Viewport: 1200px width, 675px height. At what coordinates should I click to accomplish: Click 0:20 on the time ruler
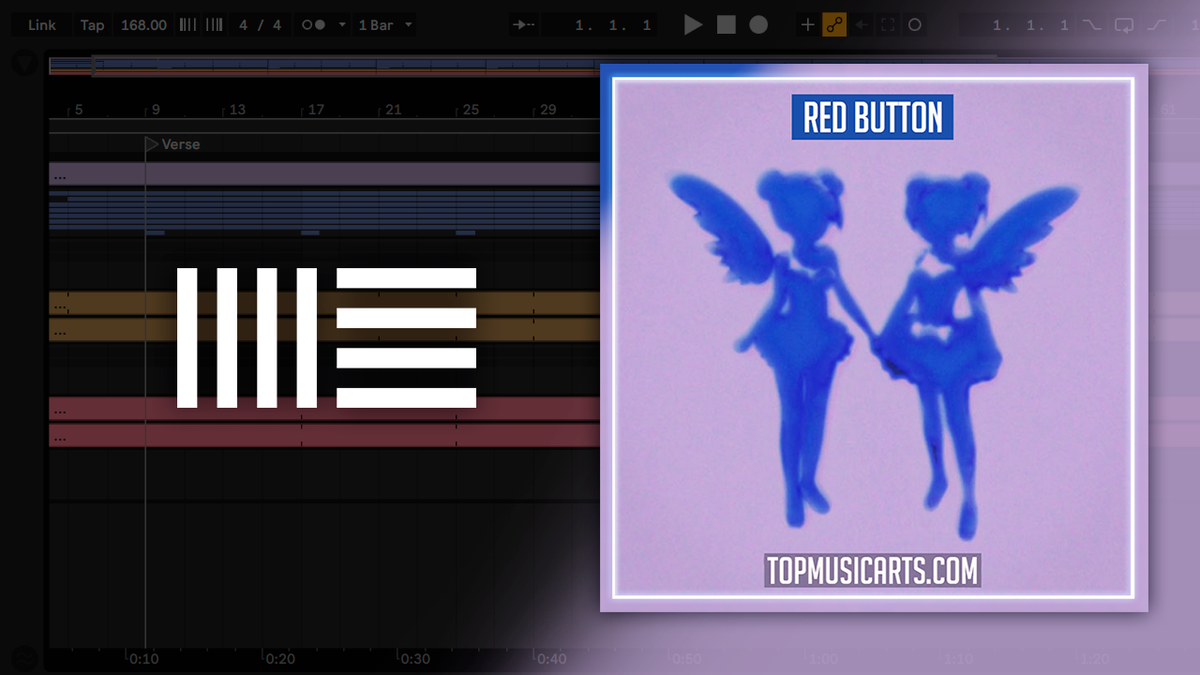pos(280,659)
